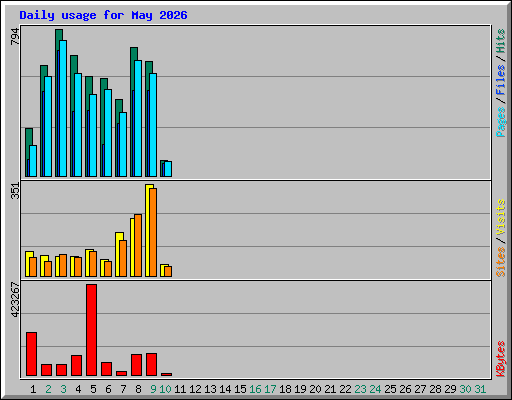The image size is (512, 400).
Task: Click the day 31 label on x-axis
Action: (x=480, y=389)
